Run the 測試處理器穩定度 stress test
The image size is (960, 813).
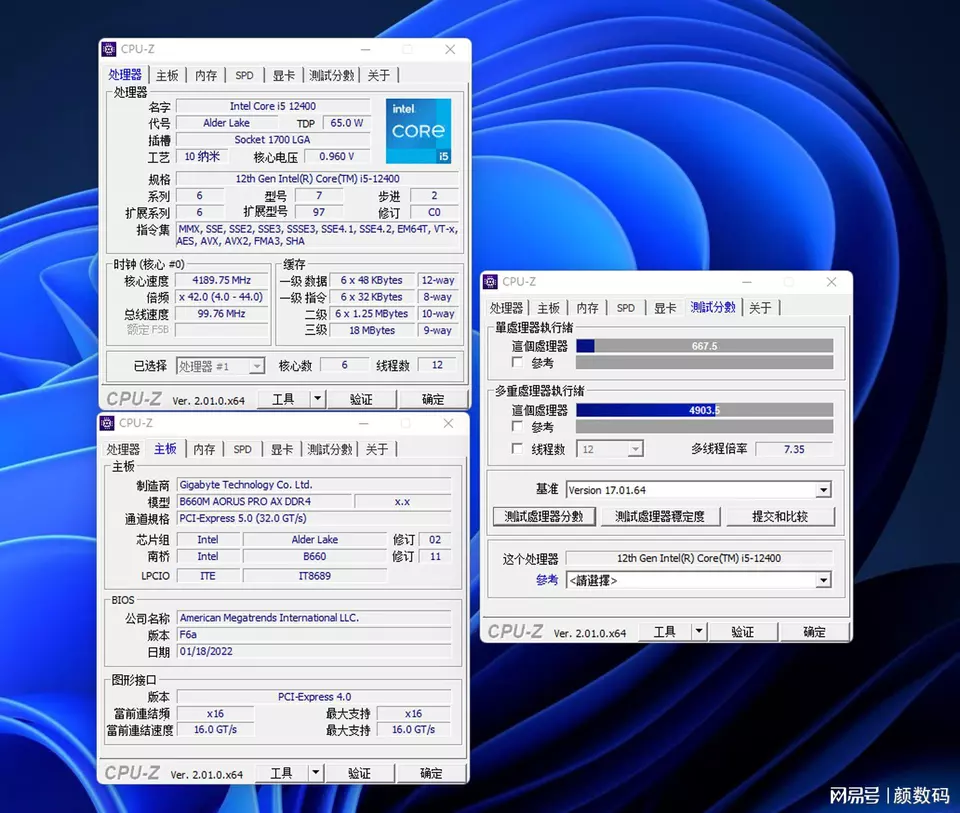(x=660, y=516)
